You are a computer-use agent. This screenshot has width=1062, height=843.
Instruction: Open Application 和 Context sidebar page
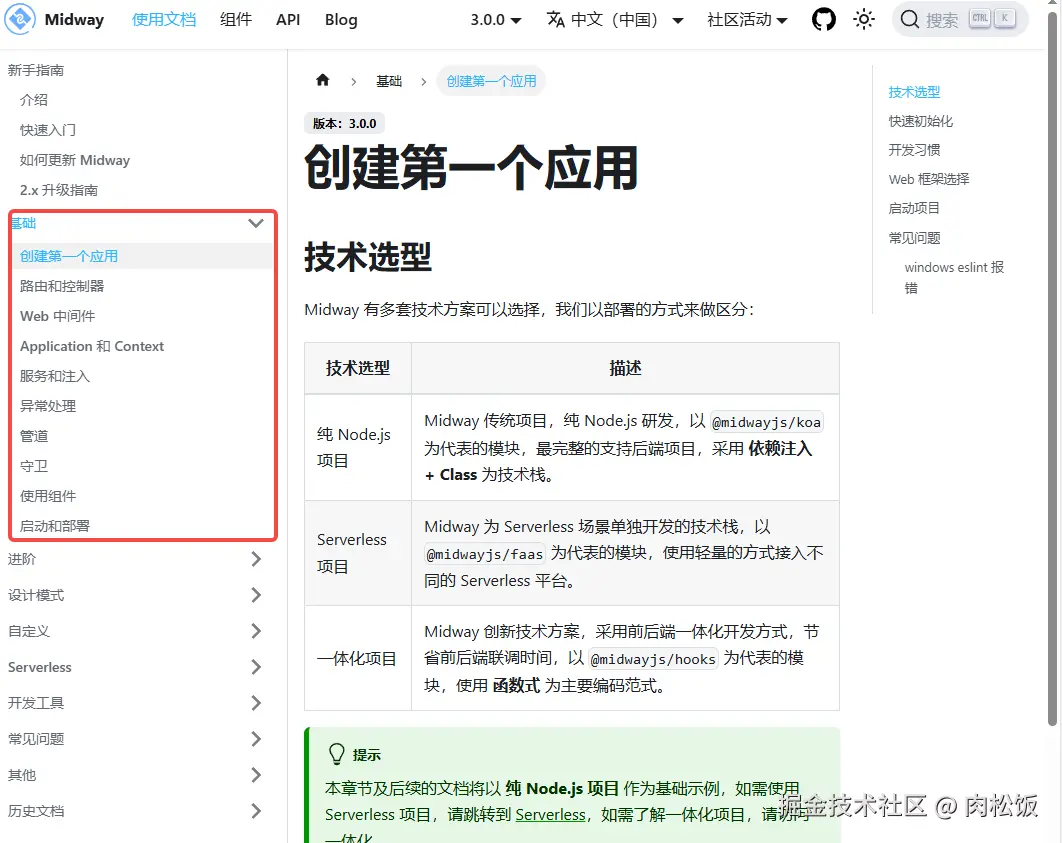tap(92, 346)
